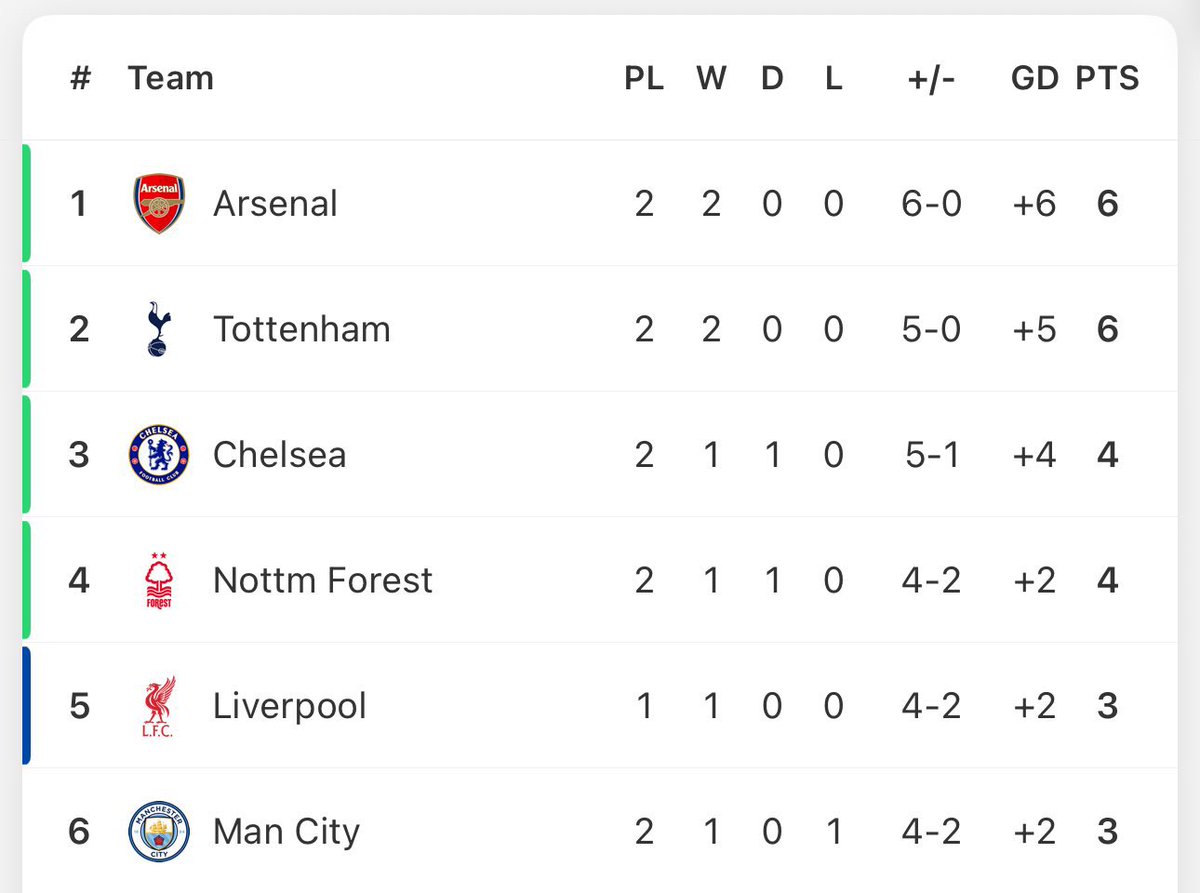The image size is (1200, 893).
Task: Open Nottm Forest team page
Action: click(x=322, y=580)
